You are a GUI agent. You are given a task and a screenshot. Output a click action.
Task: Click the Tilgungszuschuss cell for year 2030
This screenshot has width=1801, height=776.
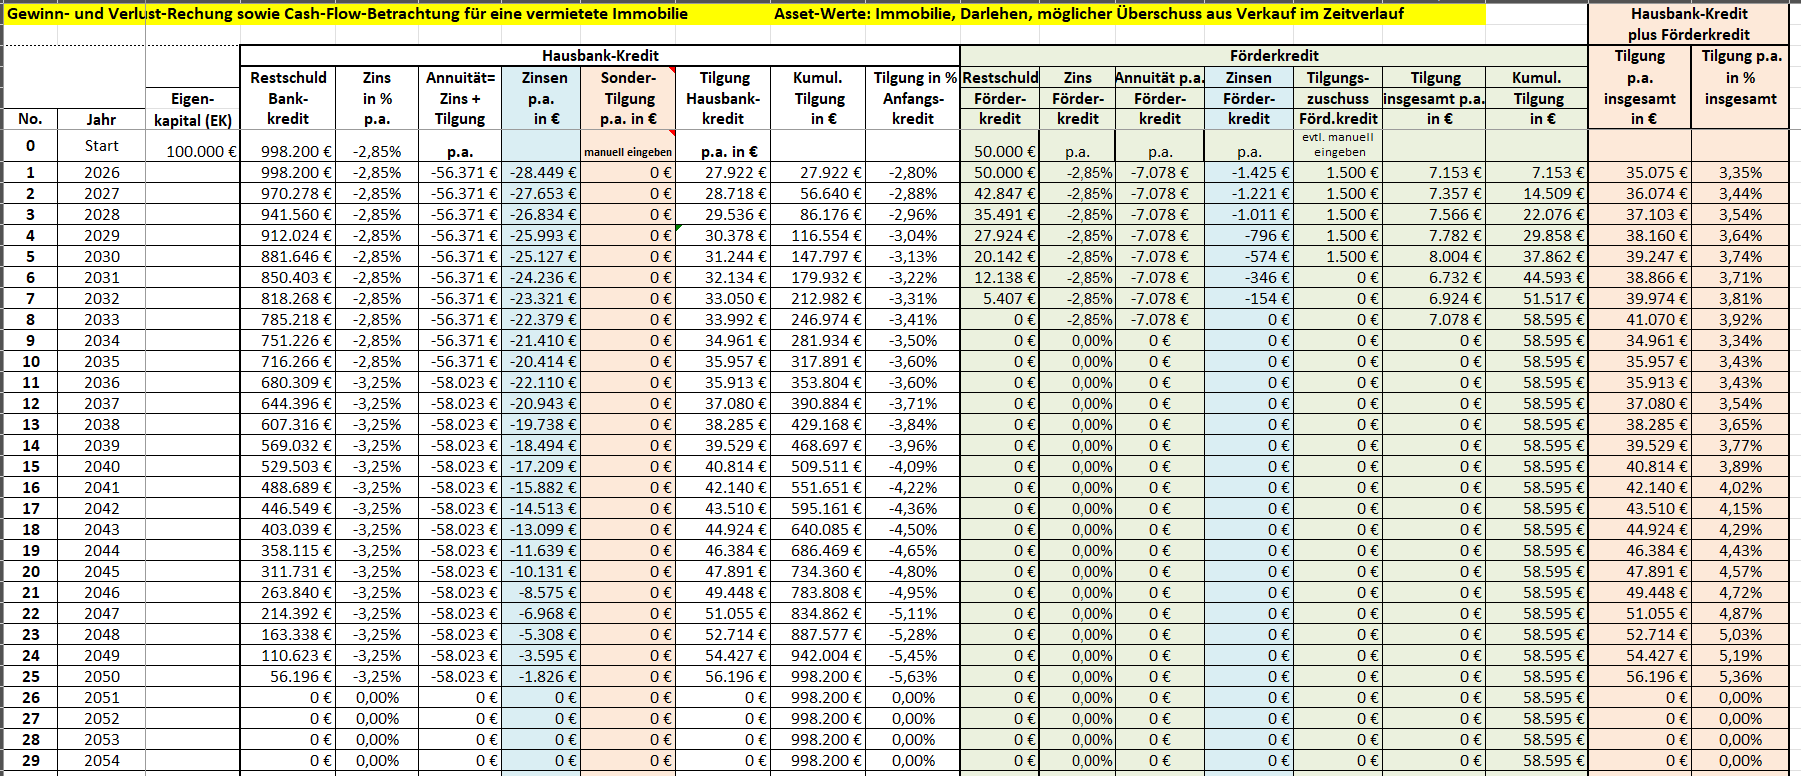point(1338,256)
